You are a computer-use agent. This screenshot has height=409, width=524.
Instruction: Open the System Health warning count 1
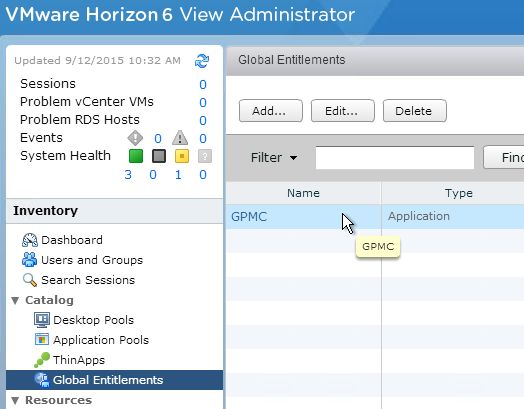pyautogui.click(x=178, y=174)
